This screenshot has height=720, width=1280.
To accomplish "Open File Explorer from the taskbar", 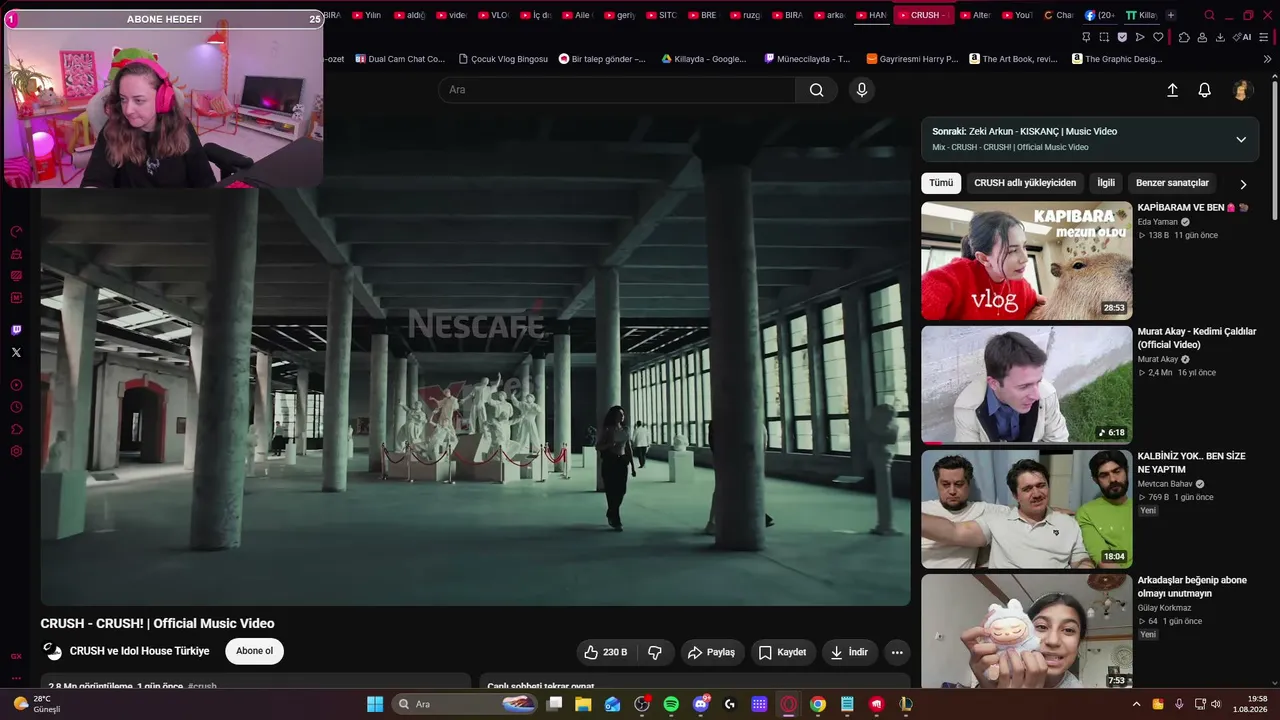I will pyautogui.click(x=583, y=704).
